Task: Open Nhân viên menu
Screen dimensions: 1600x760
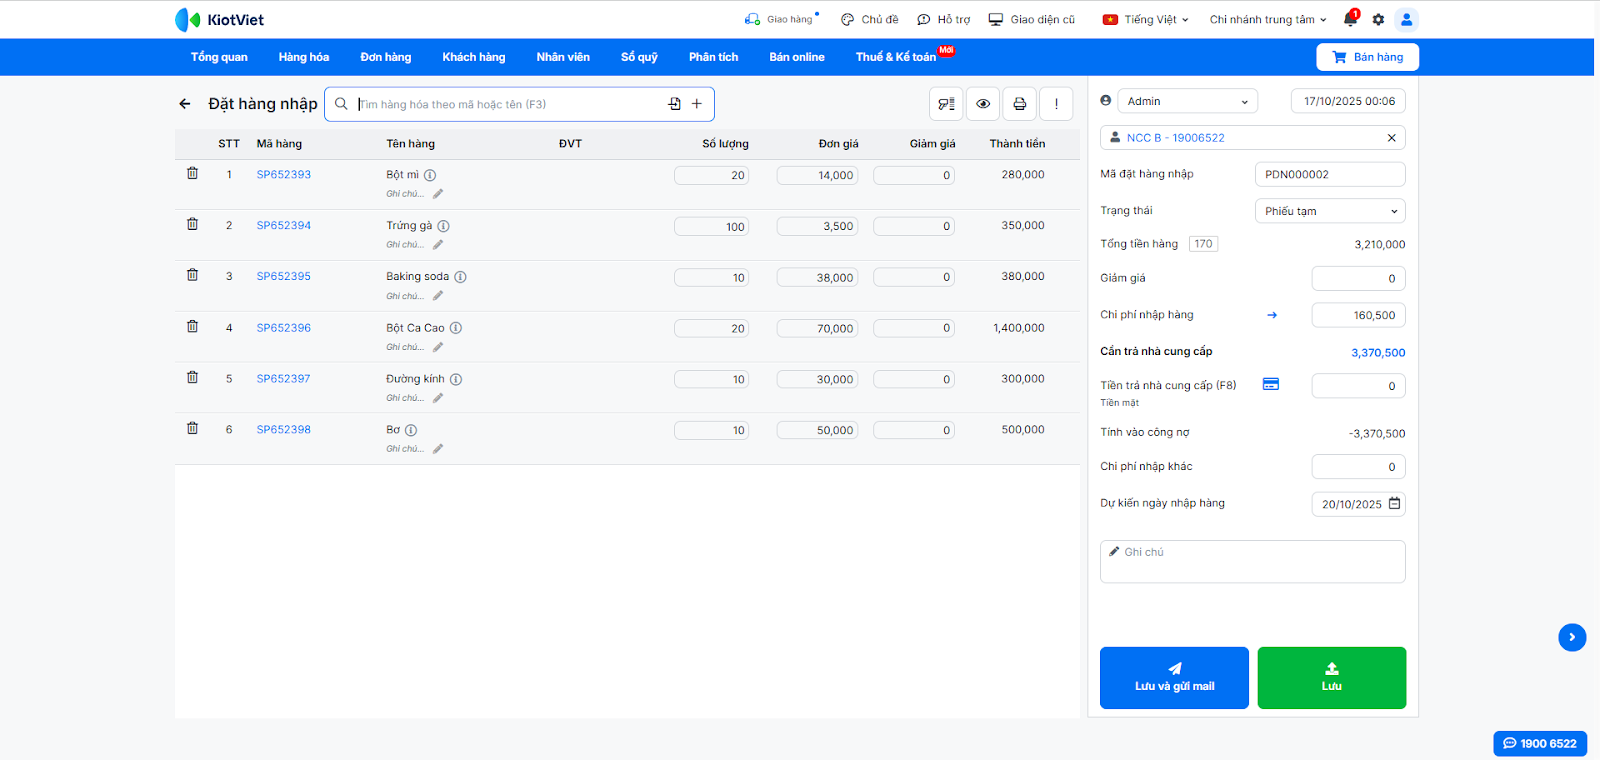Action: pyautogui.click(x=563, y=57)
